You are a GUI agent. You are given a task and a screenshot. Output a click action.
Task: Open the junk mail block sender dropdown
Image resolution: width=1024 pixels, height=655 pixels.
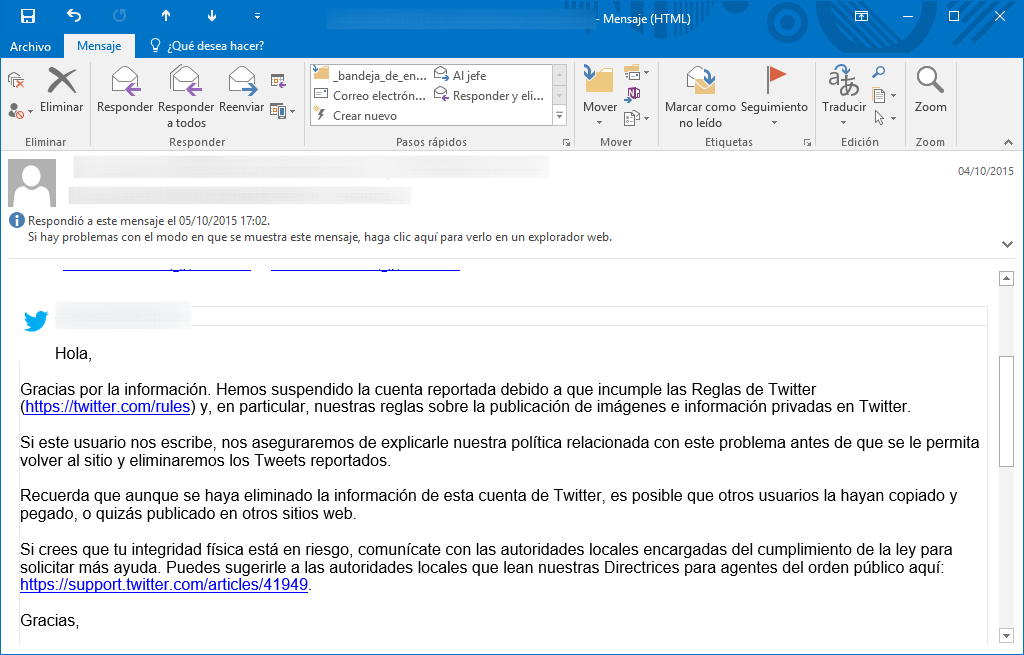pos(21,112)
